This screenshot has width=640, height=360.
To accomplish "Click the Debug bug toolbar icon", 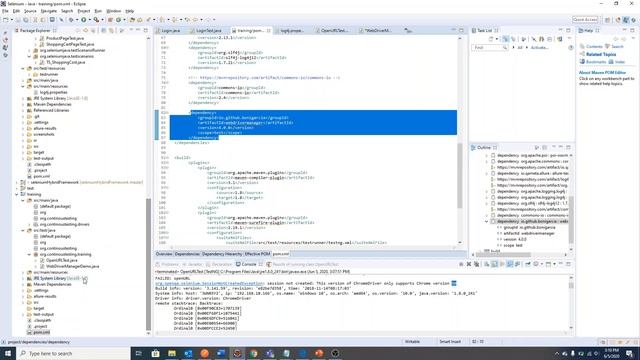I will coord(71,20).
